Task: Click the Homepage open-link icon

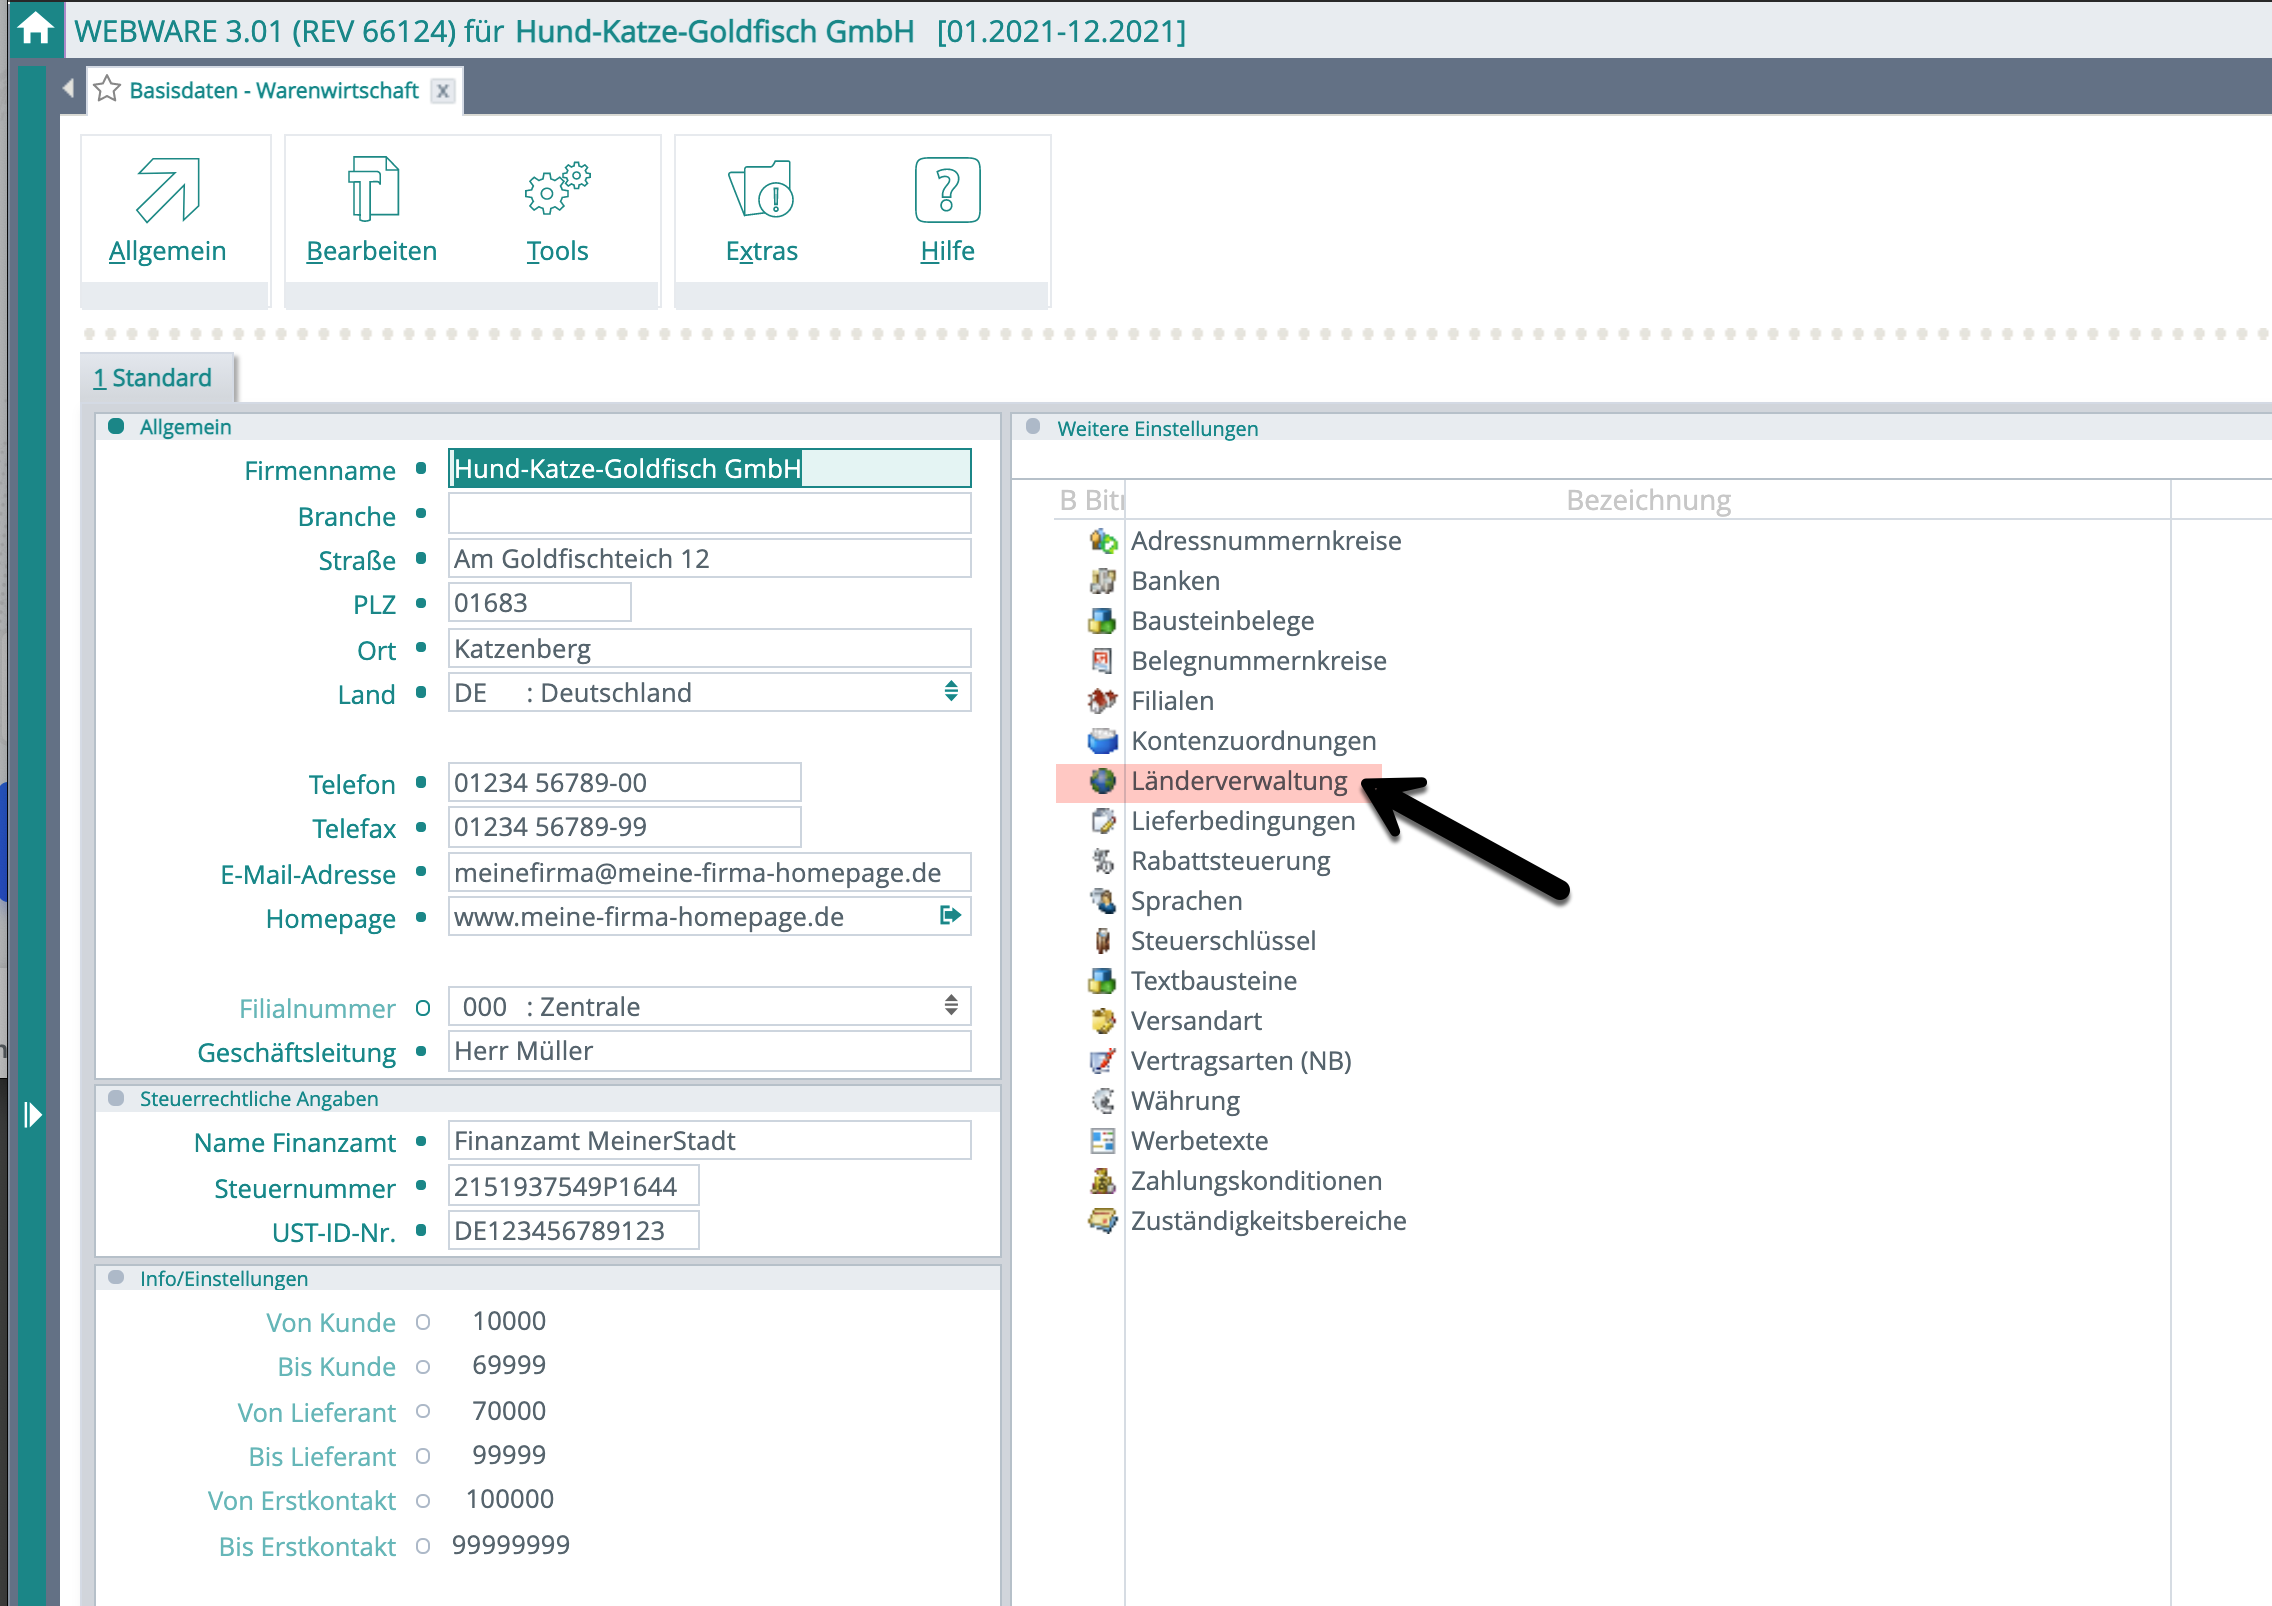Action: click(950, 915)
